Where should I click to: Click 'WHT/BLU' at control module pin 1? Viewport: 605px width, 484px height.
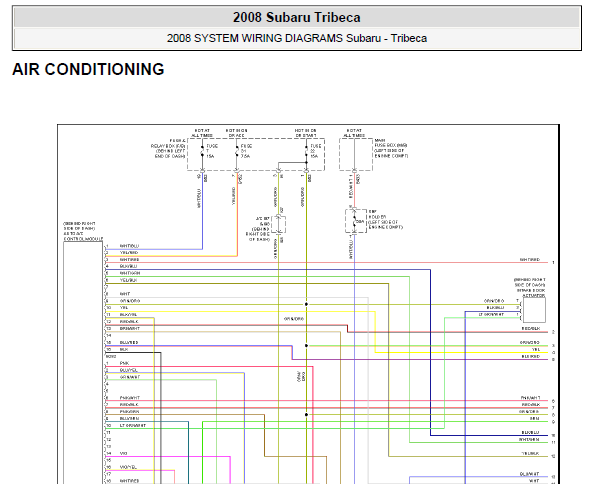click(x=129, y=246)
